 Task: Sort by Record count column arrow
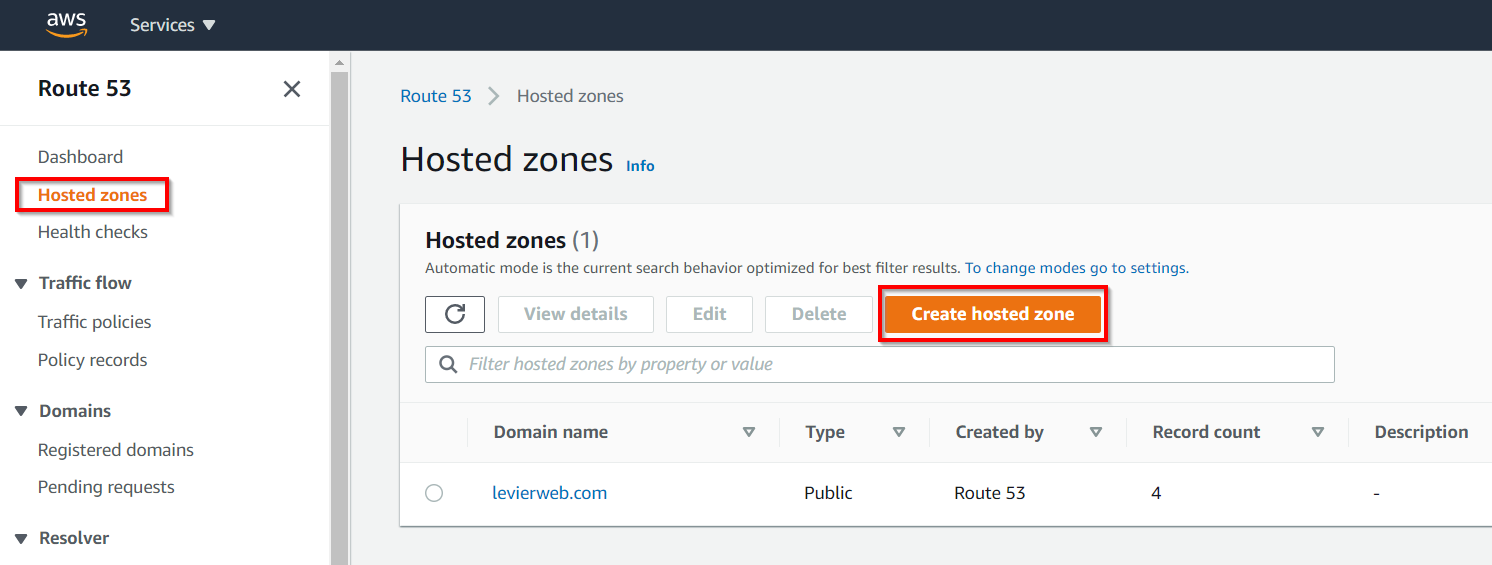click(x=1318, y=433)
